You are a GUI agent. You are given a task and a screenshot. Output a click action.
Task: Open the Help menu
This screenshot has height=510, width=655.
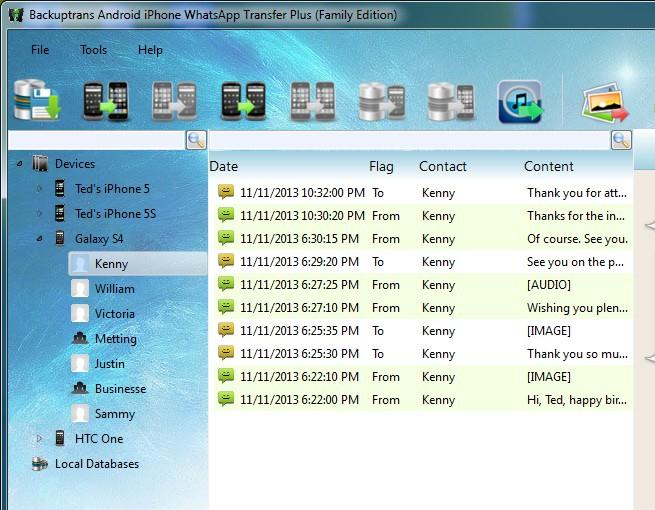click(150, 50)
